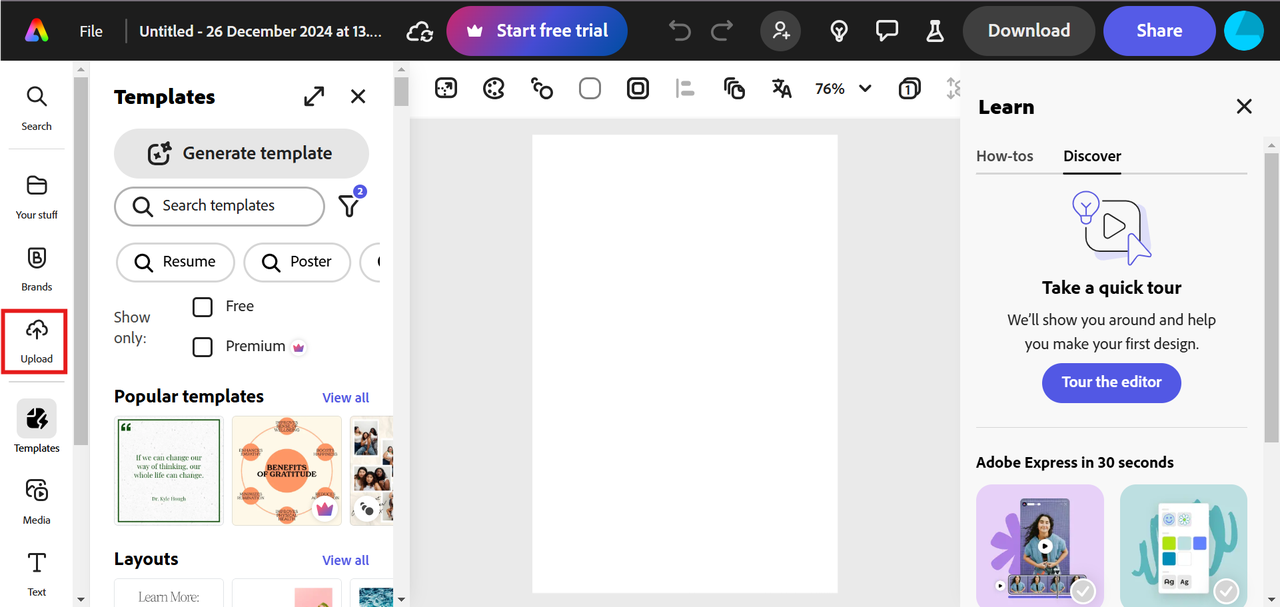Viewport: 1280px width, 607px height.
Task: Open the pages count icon
Action: click(909, 88)
